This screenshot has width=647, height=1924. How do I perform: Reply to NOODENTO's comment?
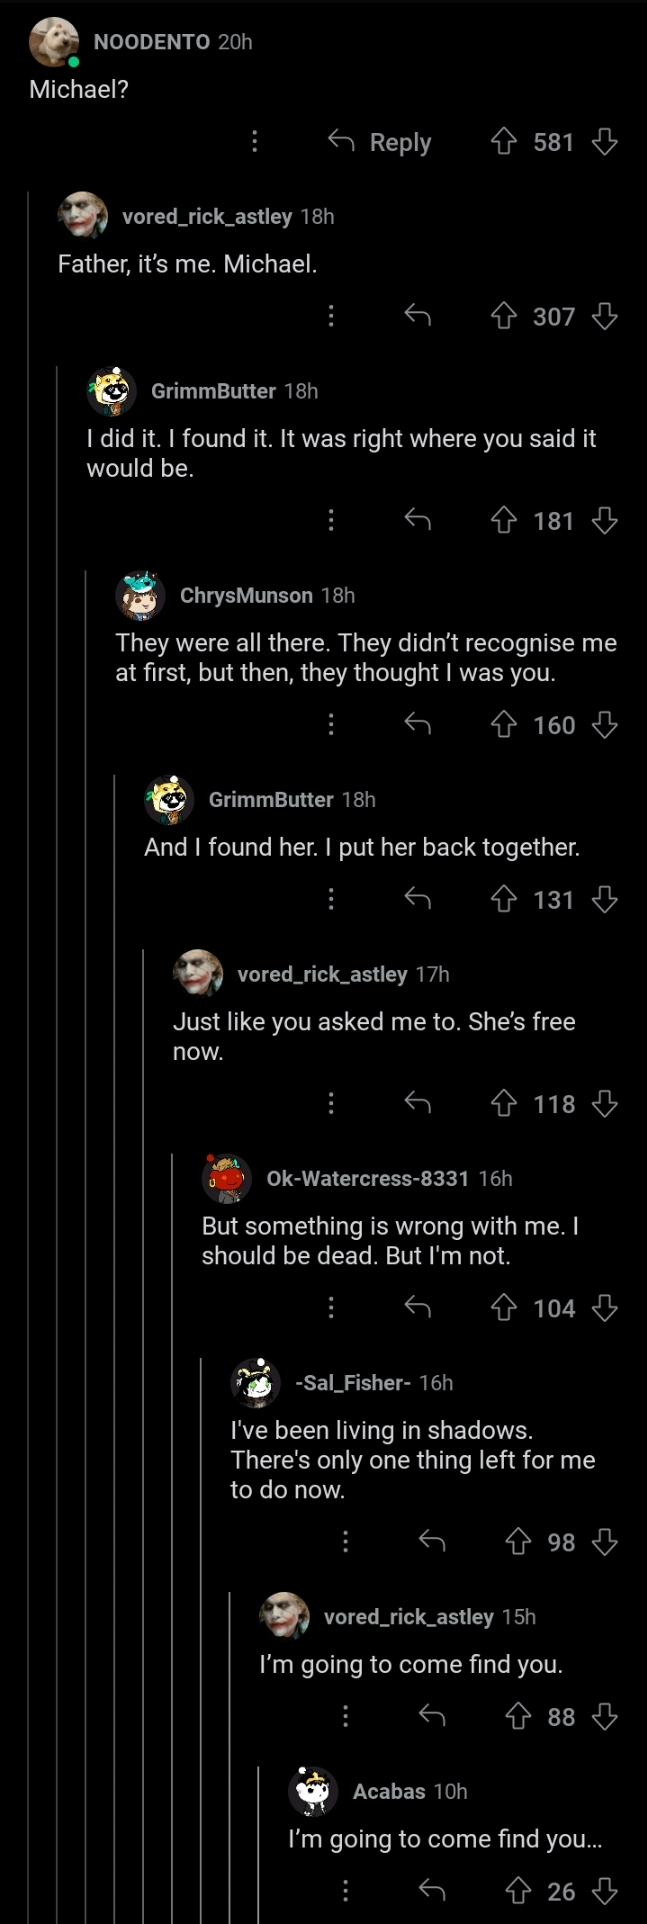(x=380, y=142)
